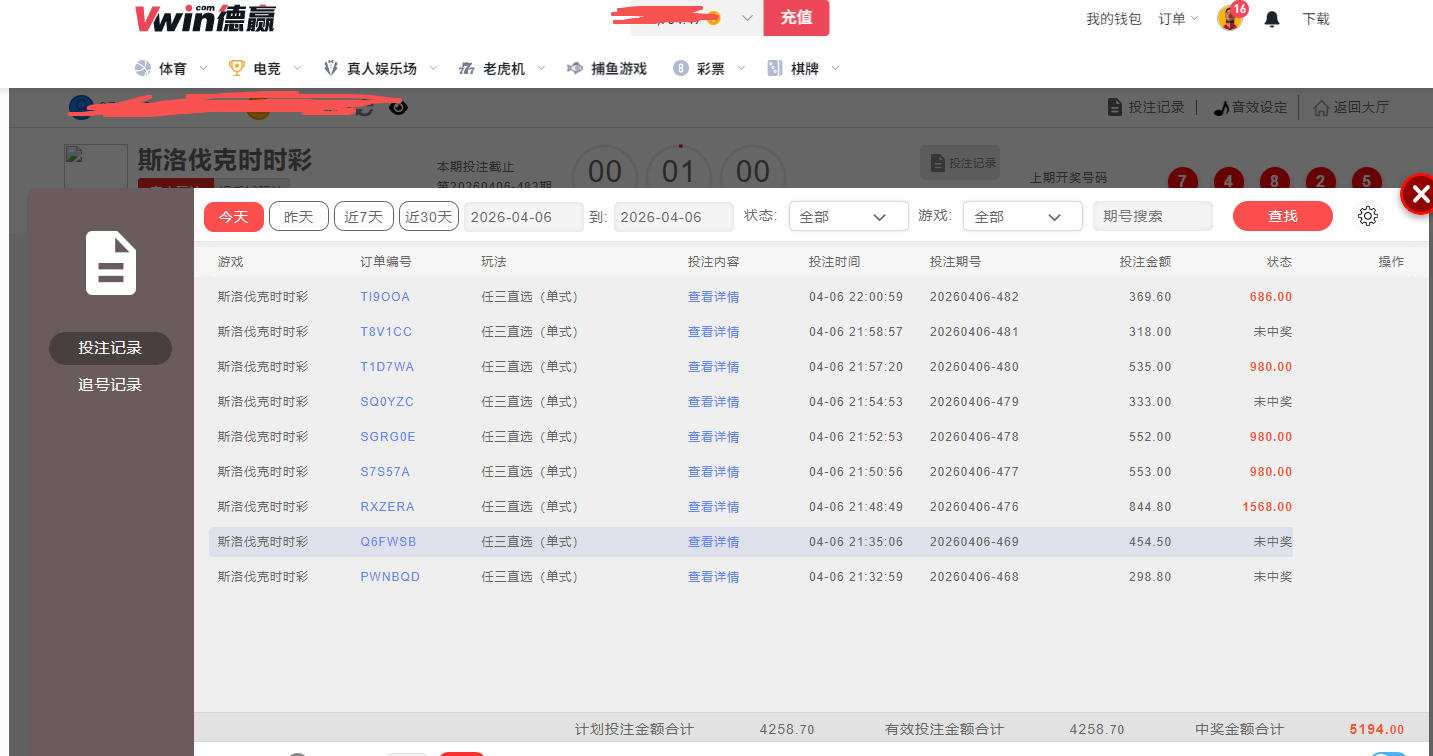Select the 近7天 date filter
The height and width of the screenshot is (756, 1433).
point(363,217)
